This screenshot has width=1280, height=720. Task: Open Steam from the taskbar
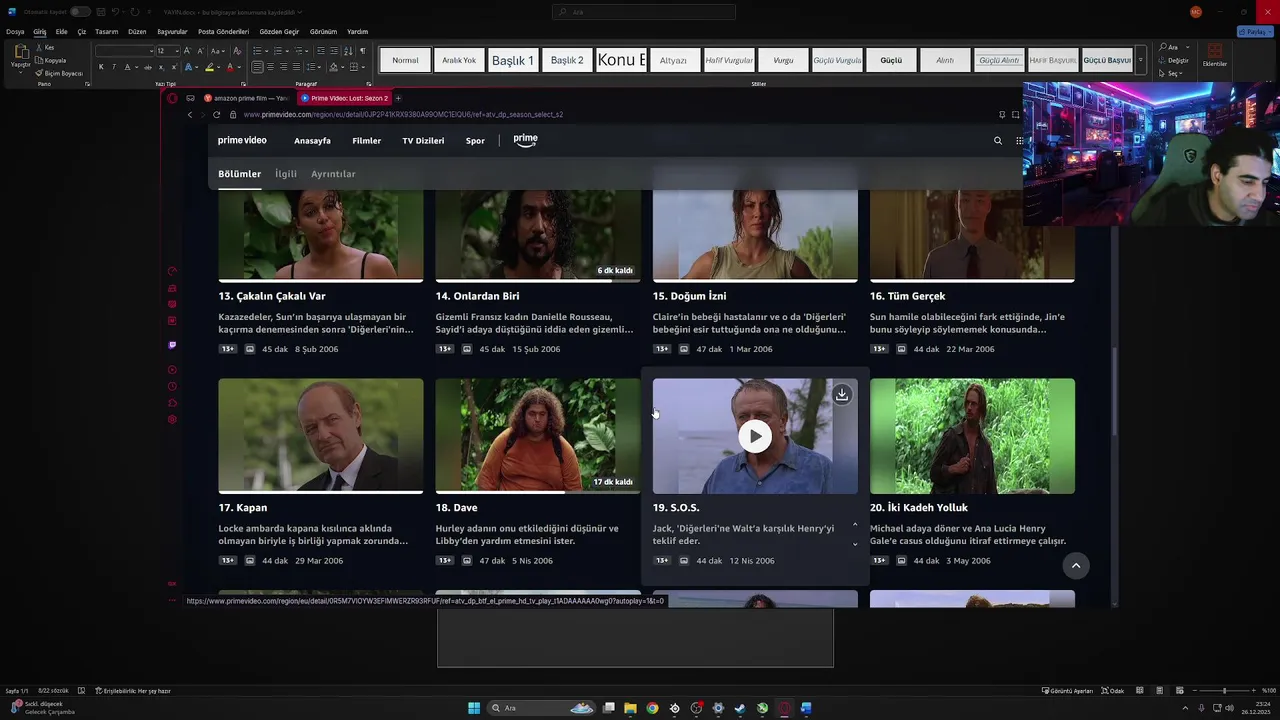740,708
